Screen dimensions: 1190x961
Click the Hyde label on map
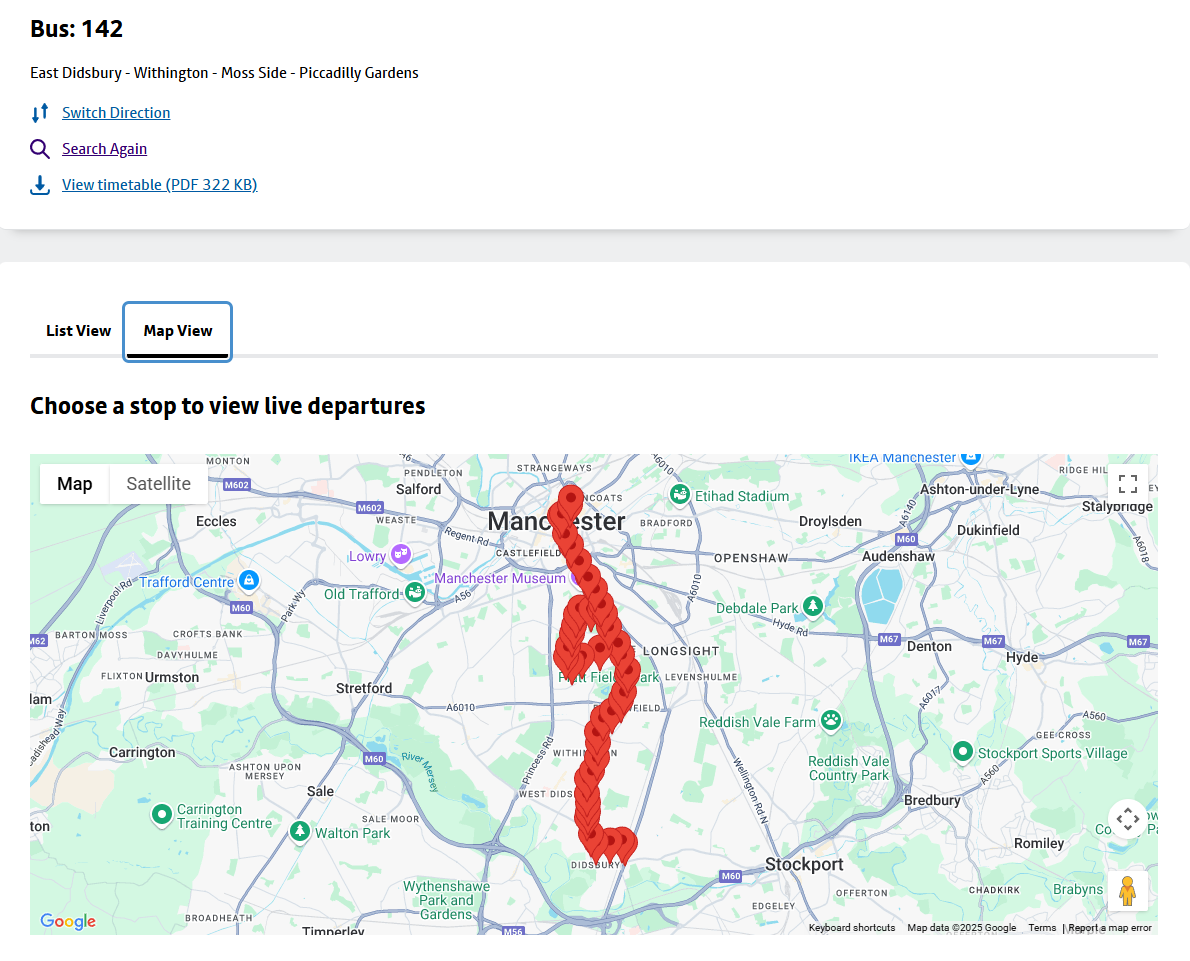pyautogui.click(x=1022, y=657)
